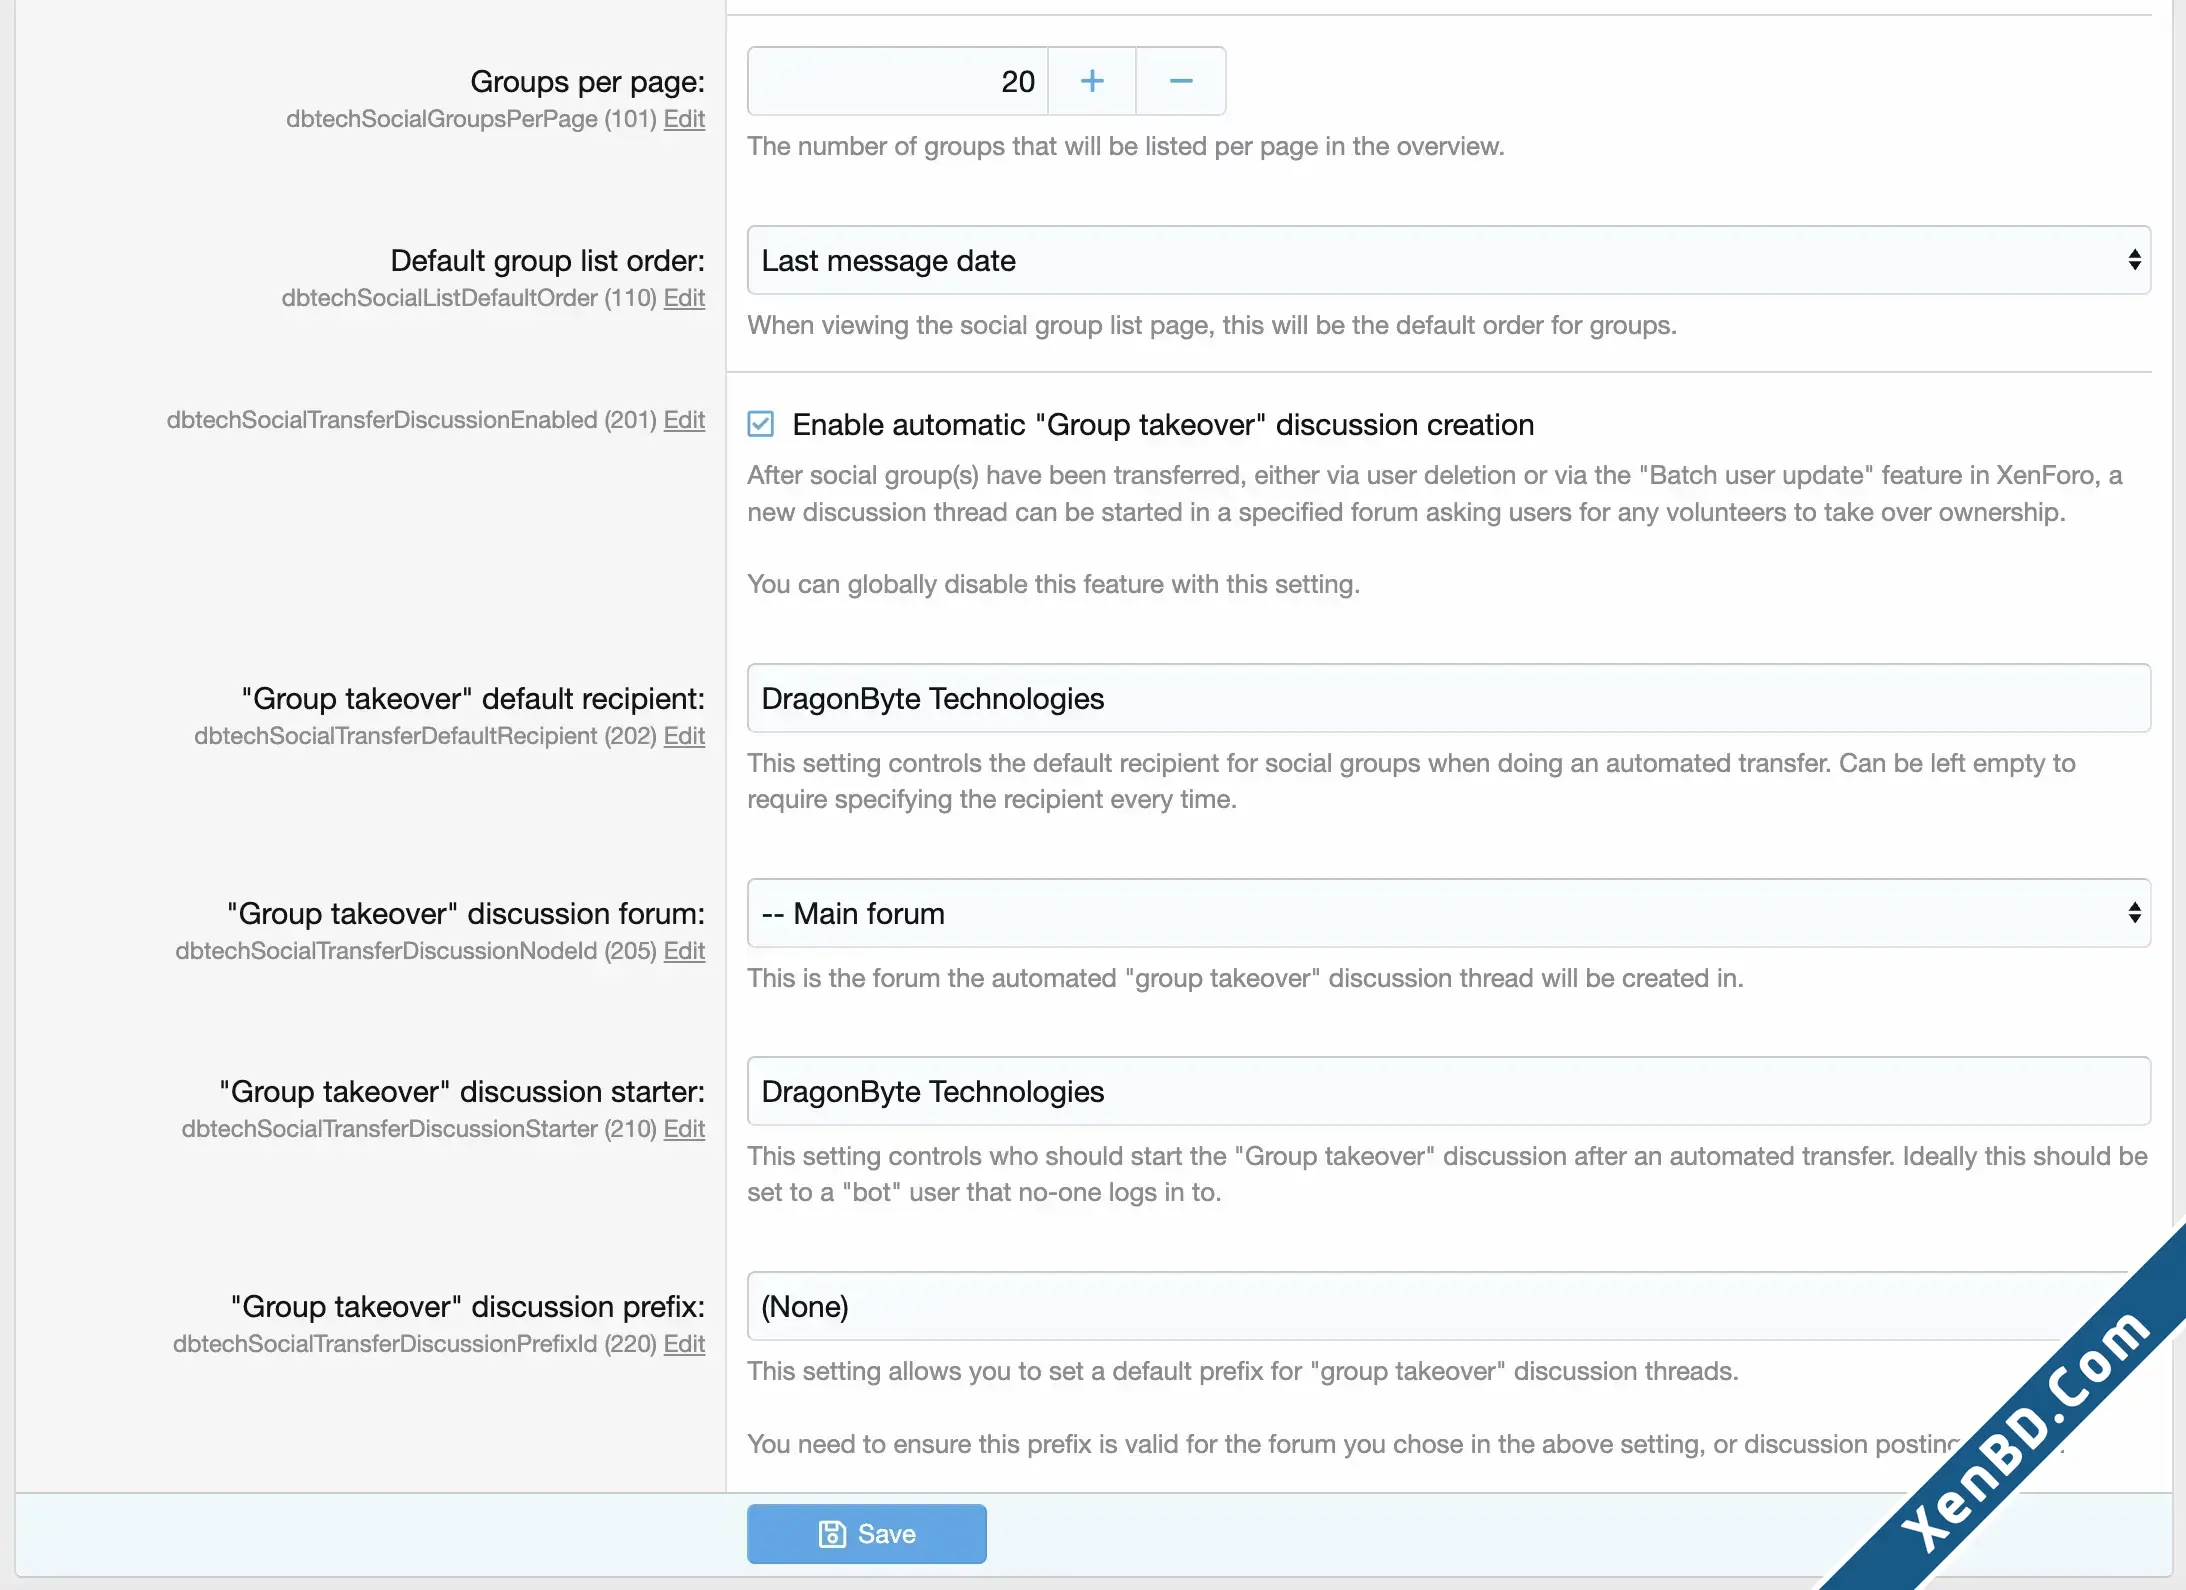Click the Group takeover discussion starter field
Viewport: 2186px width, 1590px height.
tap(1449, 1091)
